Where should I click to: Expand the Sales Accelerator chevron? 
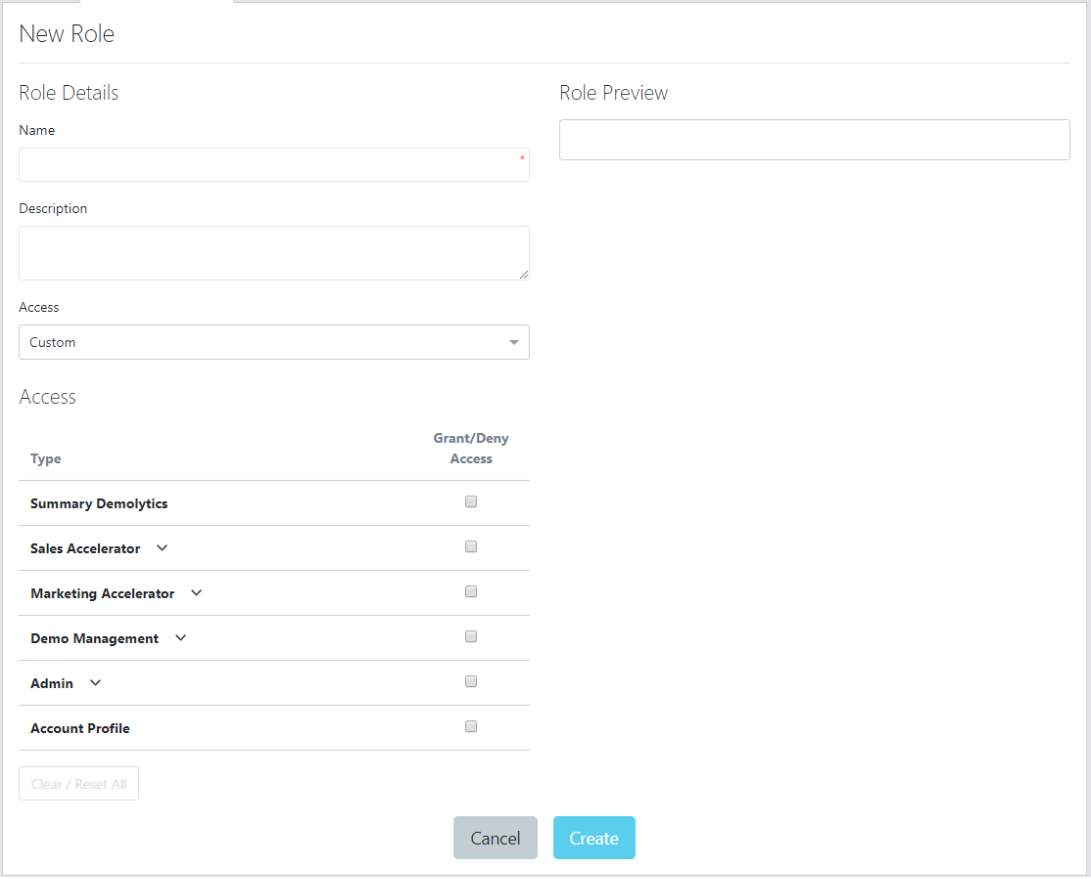pos(162,548)
